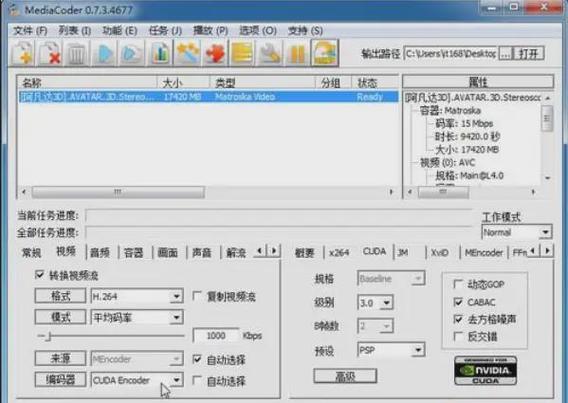Toggle the 去方格噪声 checkbox
Screen dimensions: 568x403
coord(458,319)
